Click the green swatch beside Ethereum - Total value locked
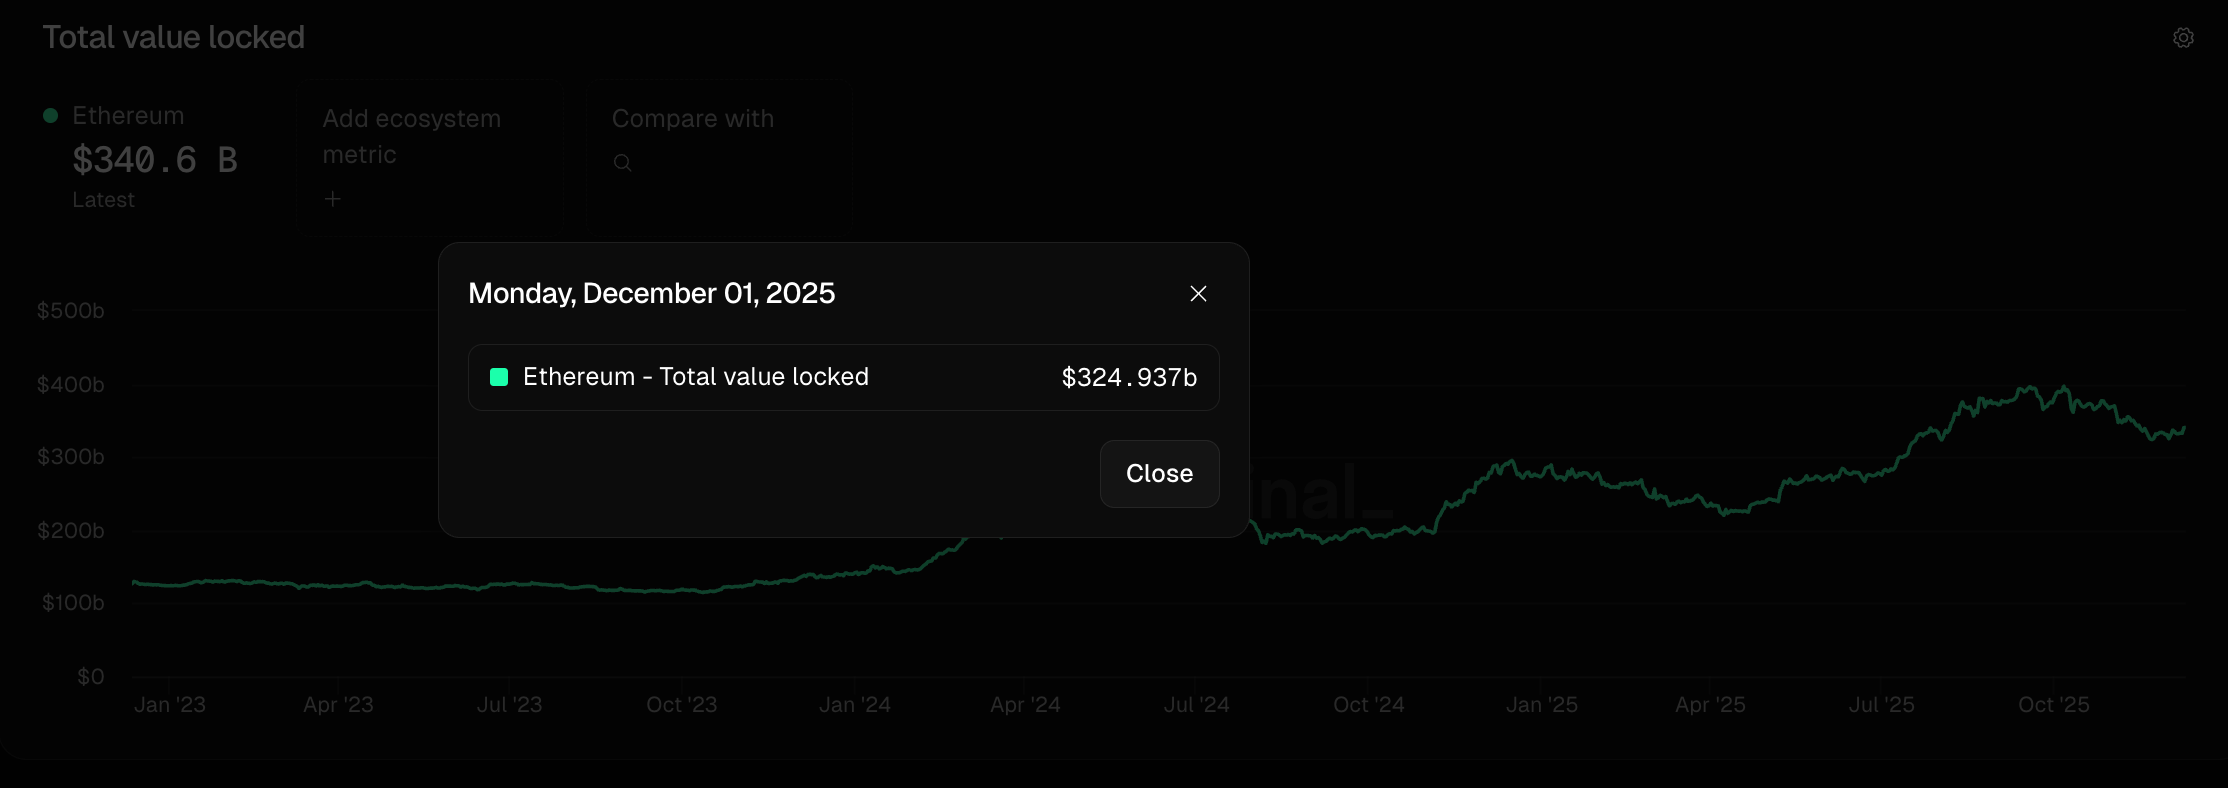The image size is (2228, 788). click(x=499, y=377)
